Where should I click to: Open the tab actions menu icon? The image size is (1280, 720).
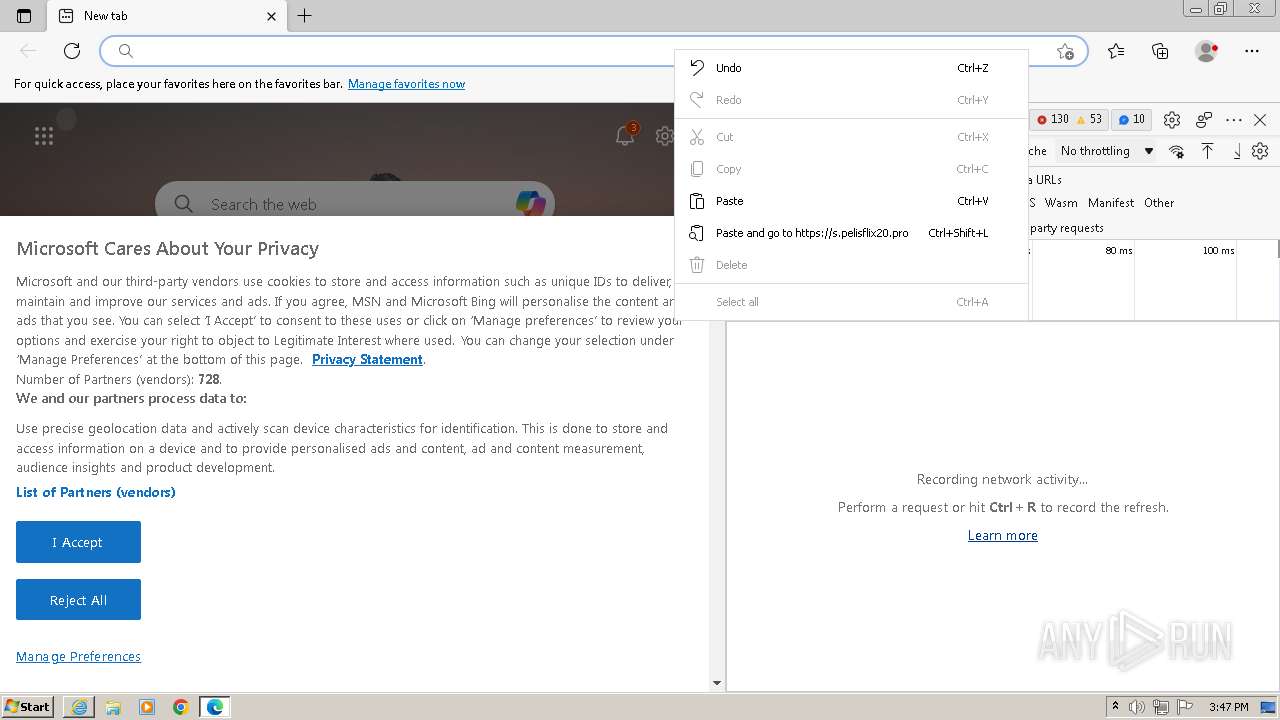[24, 16]
